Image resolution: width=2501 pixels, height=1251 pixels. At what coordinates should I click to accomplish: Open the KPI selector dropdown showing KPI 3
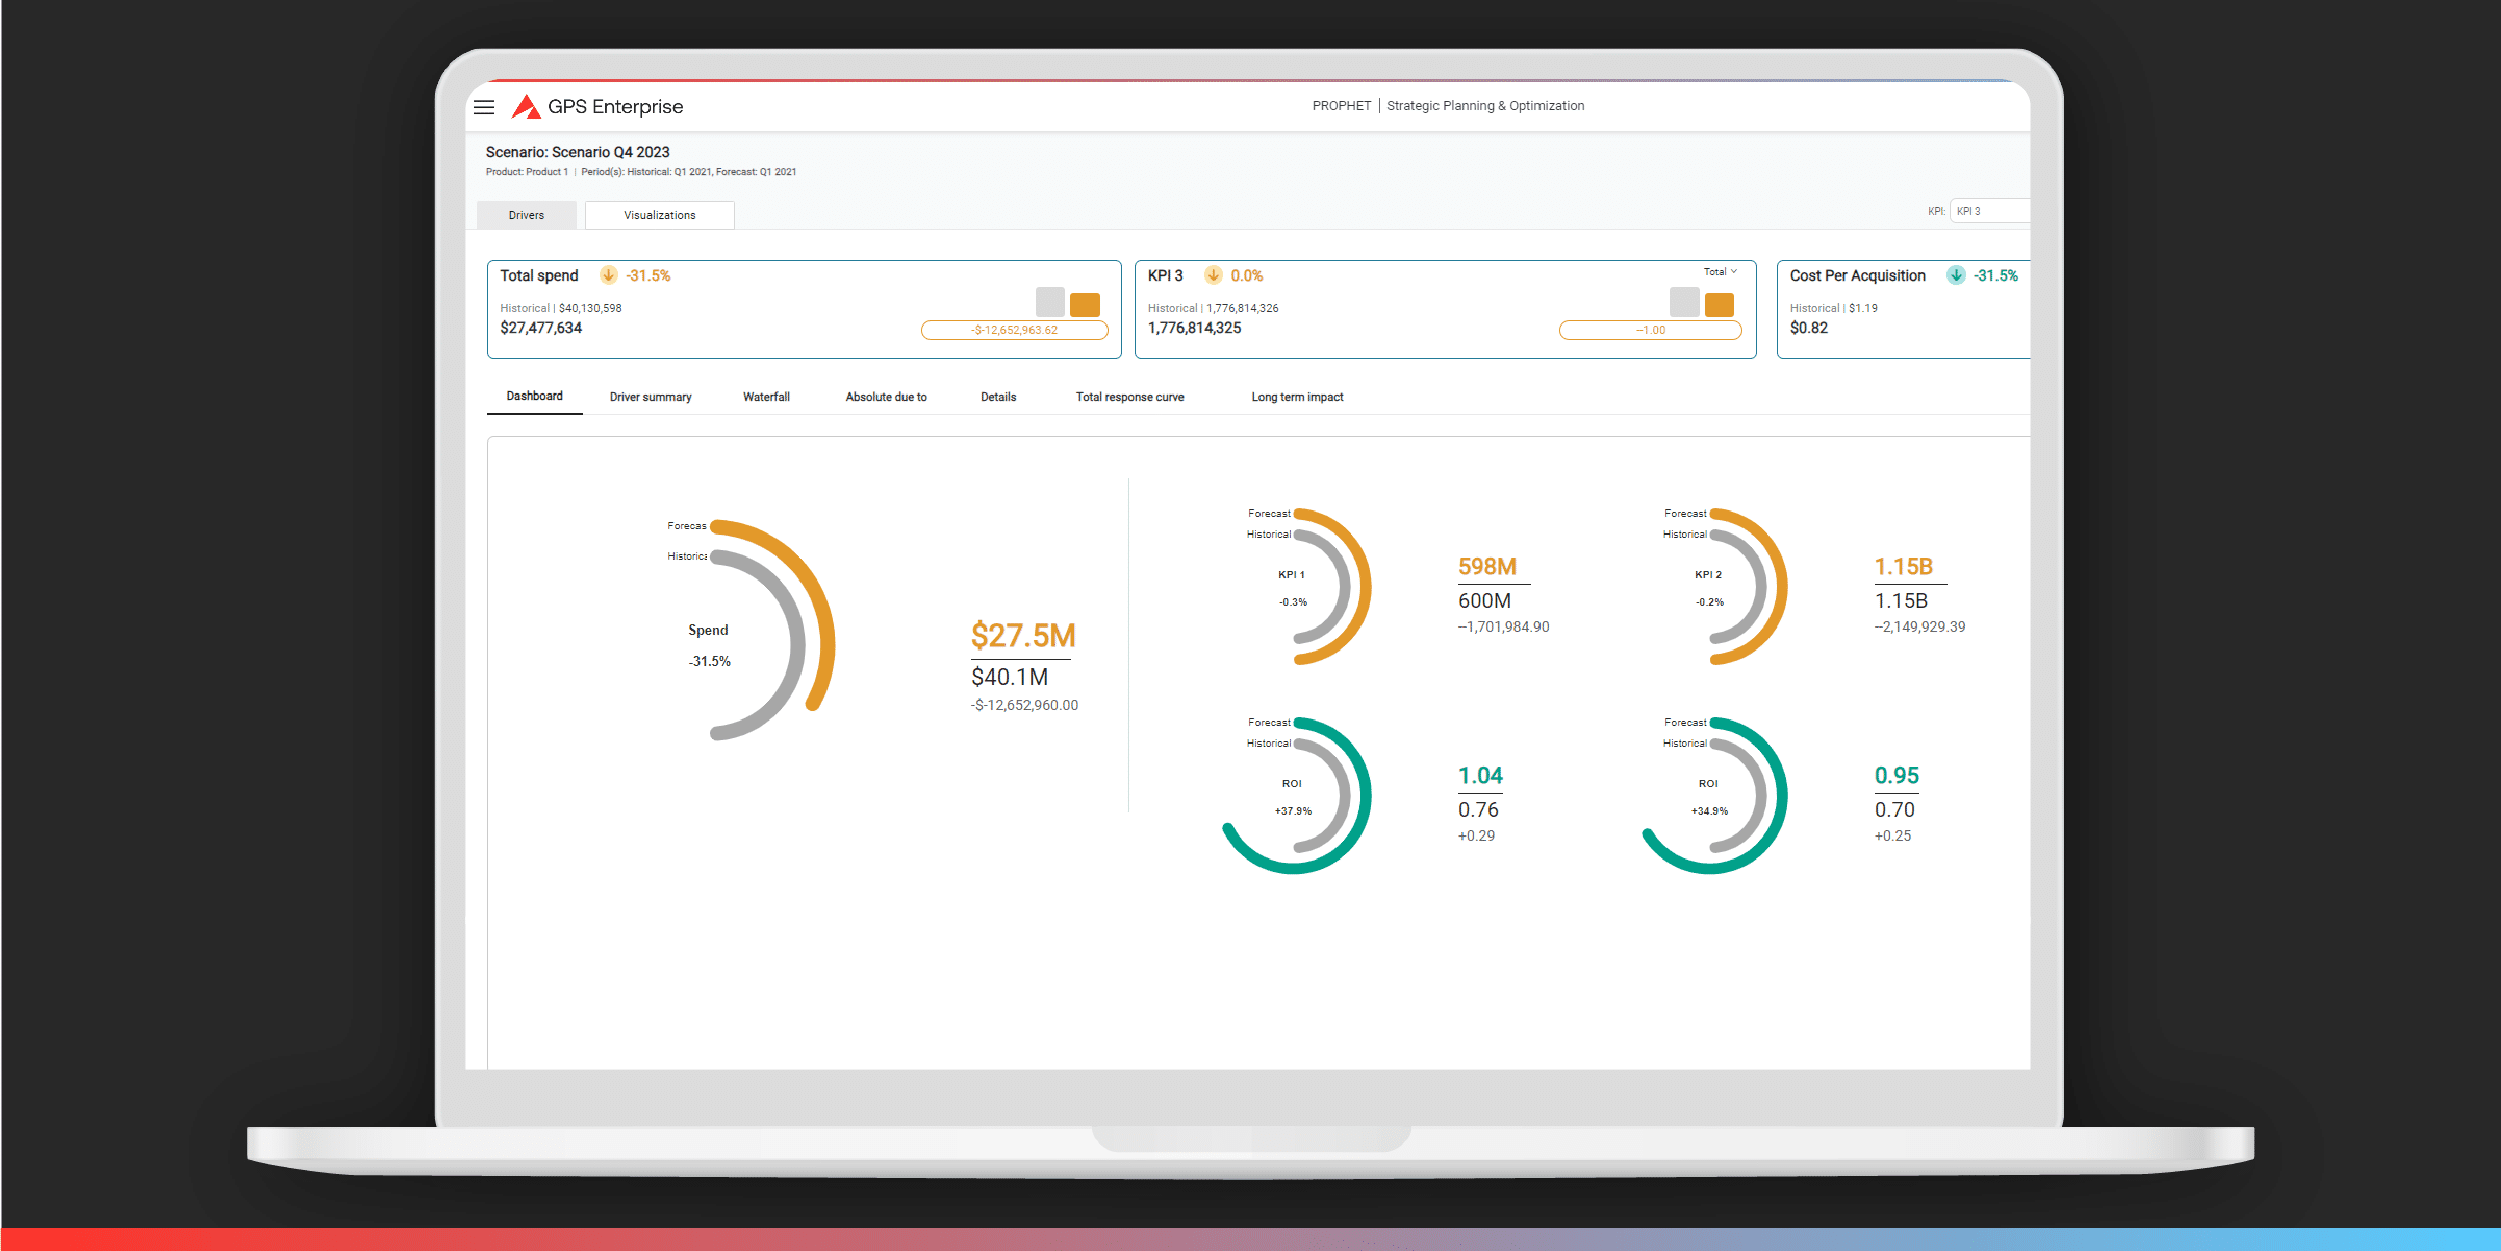(x=1990, y=211)
